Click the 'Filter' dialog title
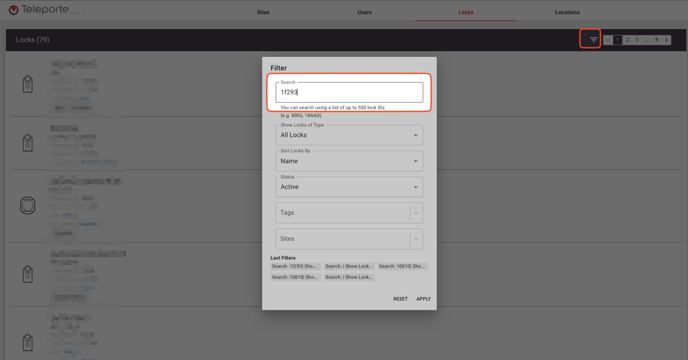Image resolution: width=688 pixels, height=360 pixels. point(279,68)
